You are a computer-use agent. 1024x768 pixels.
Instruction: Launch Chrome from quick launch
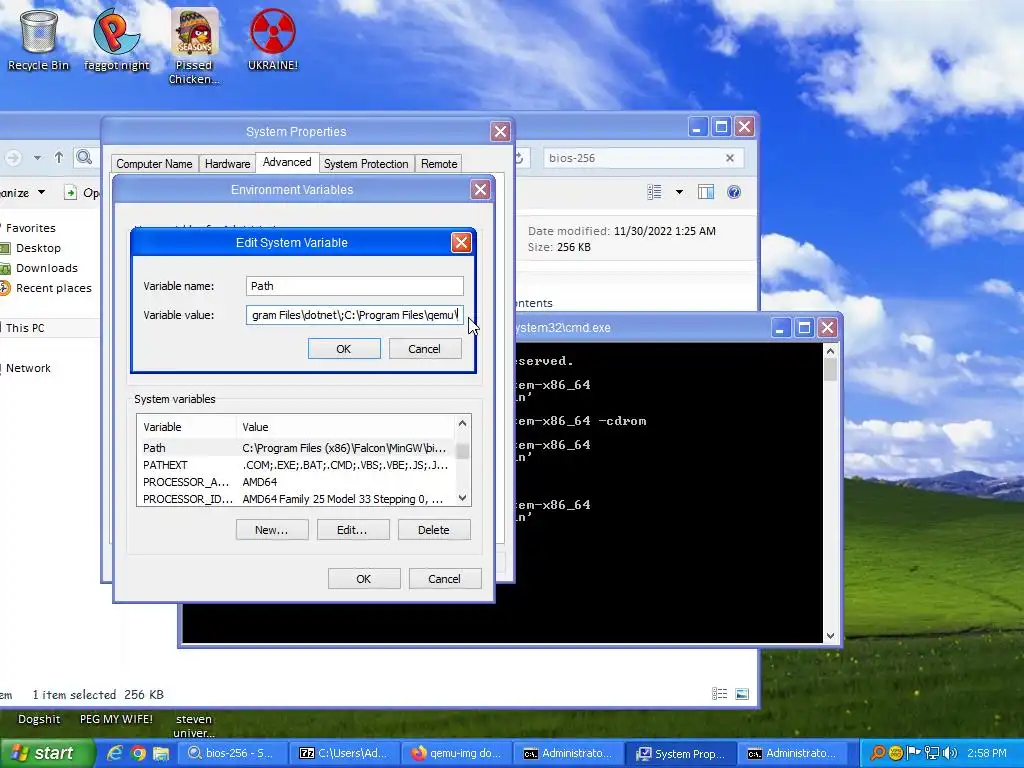(x=138, y=753)
